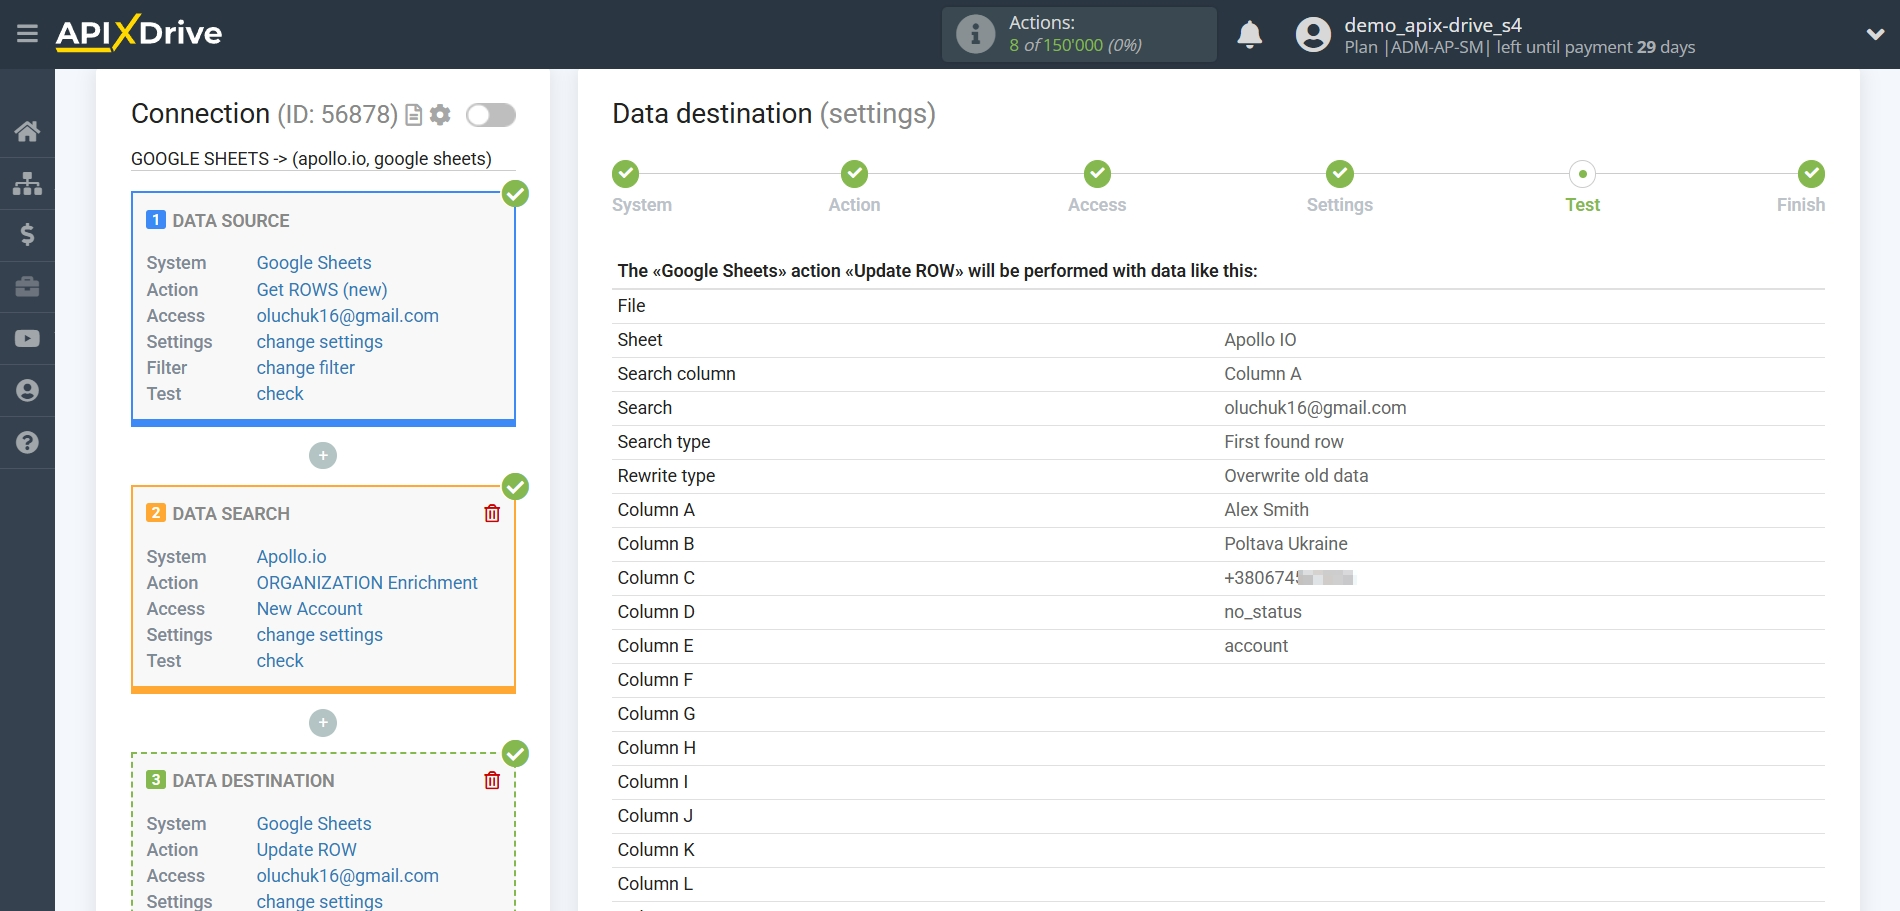The width and height of the screenshot is (1900, 911).
Task: Select the Home icon in the sidebar
Action: pos(27,131)
